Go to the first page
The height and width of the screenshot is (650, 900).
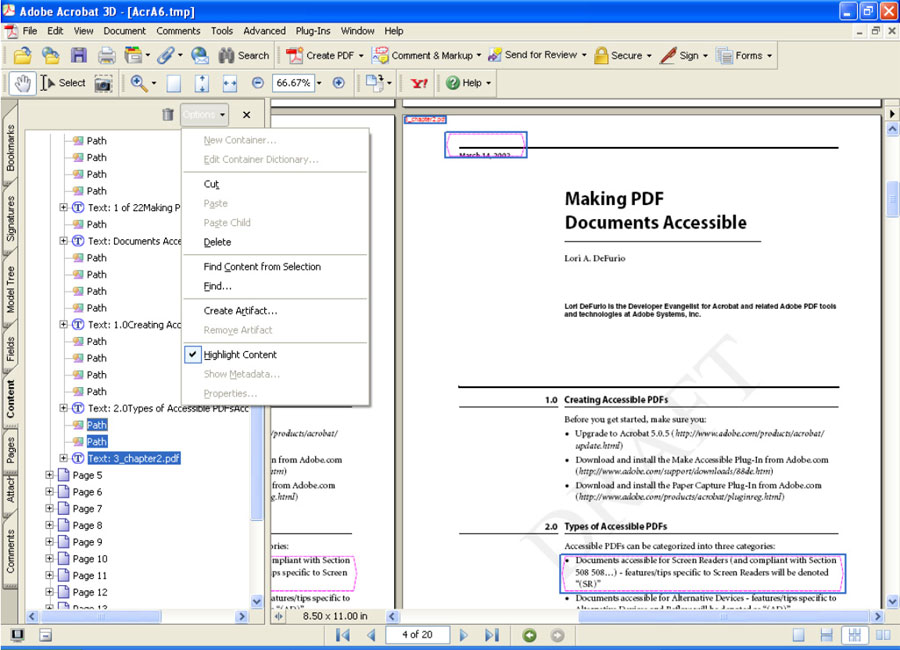click(x=343, y=634)
